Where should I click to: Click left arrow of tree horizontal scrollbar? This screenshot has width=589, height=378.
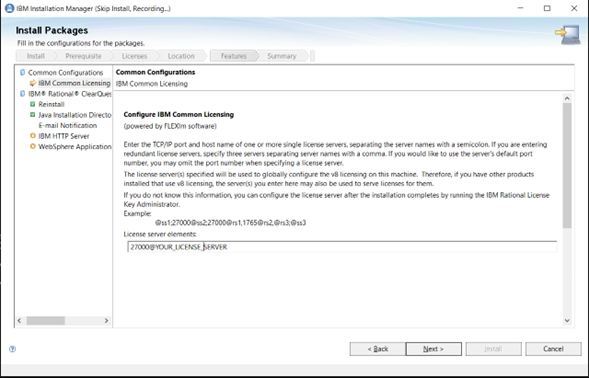tap(20, 321)
